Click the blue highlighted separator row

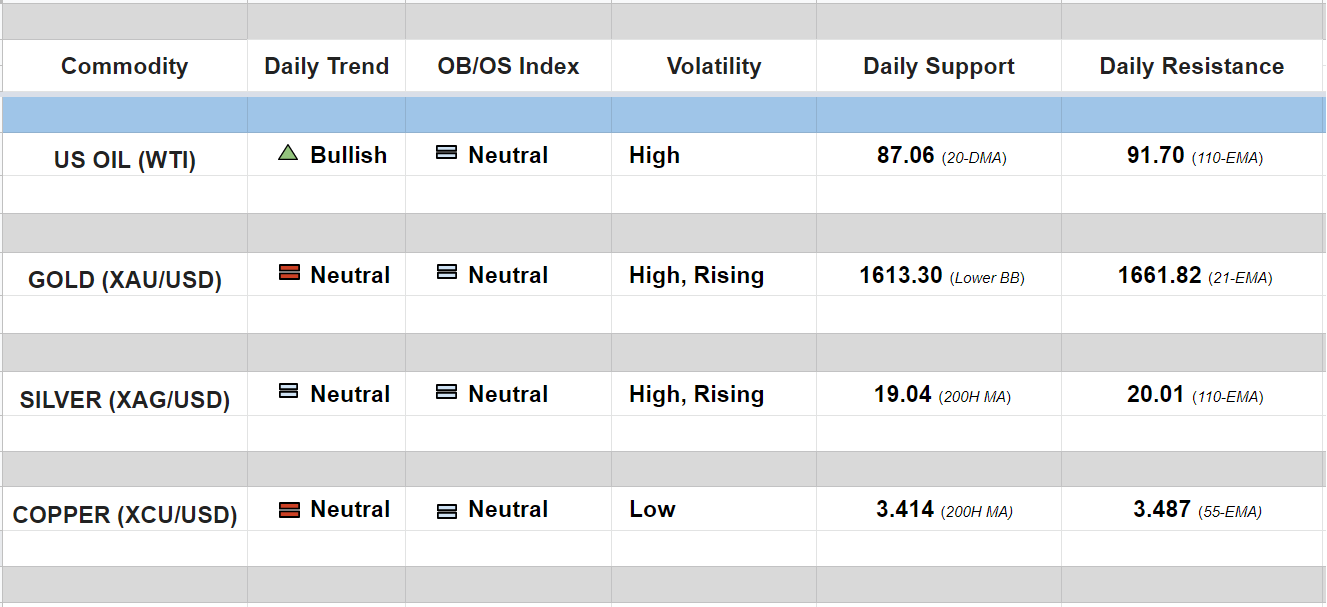663,115
